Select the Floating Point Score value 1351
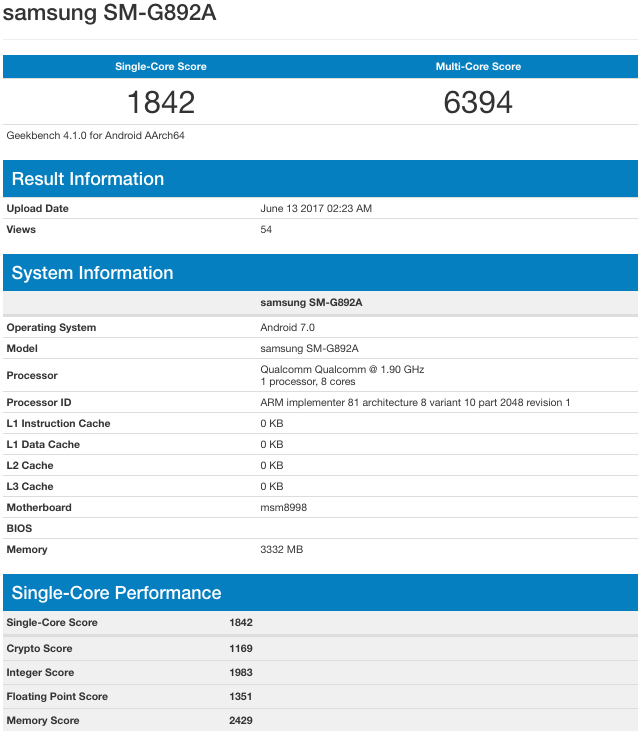 pos(241,697)
